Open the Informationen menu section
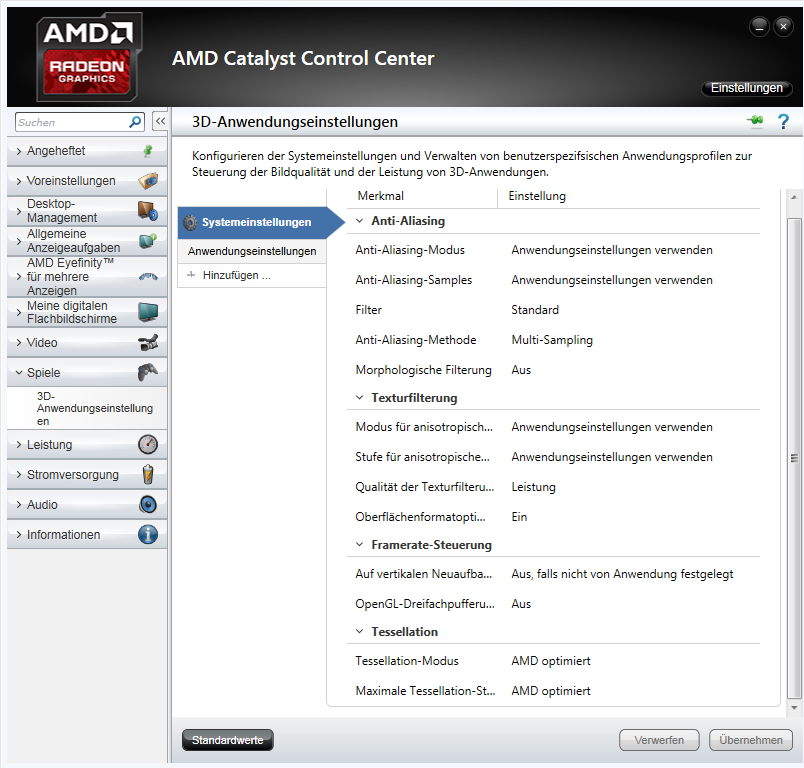 (87, 534)
